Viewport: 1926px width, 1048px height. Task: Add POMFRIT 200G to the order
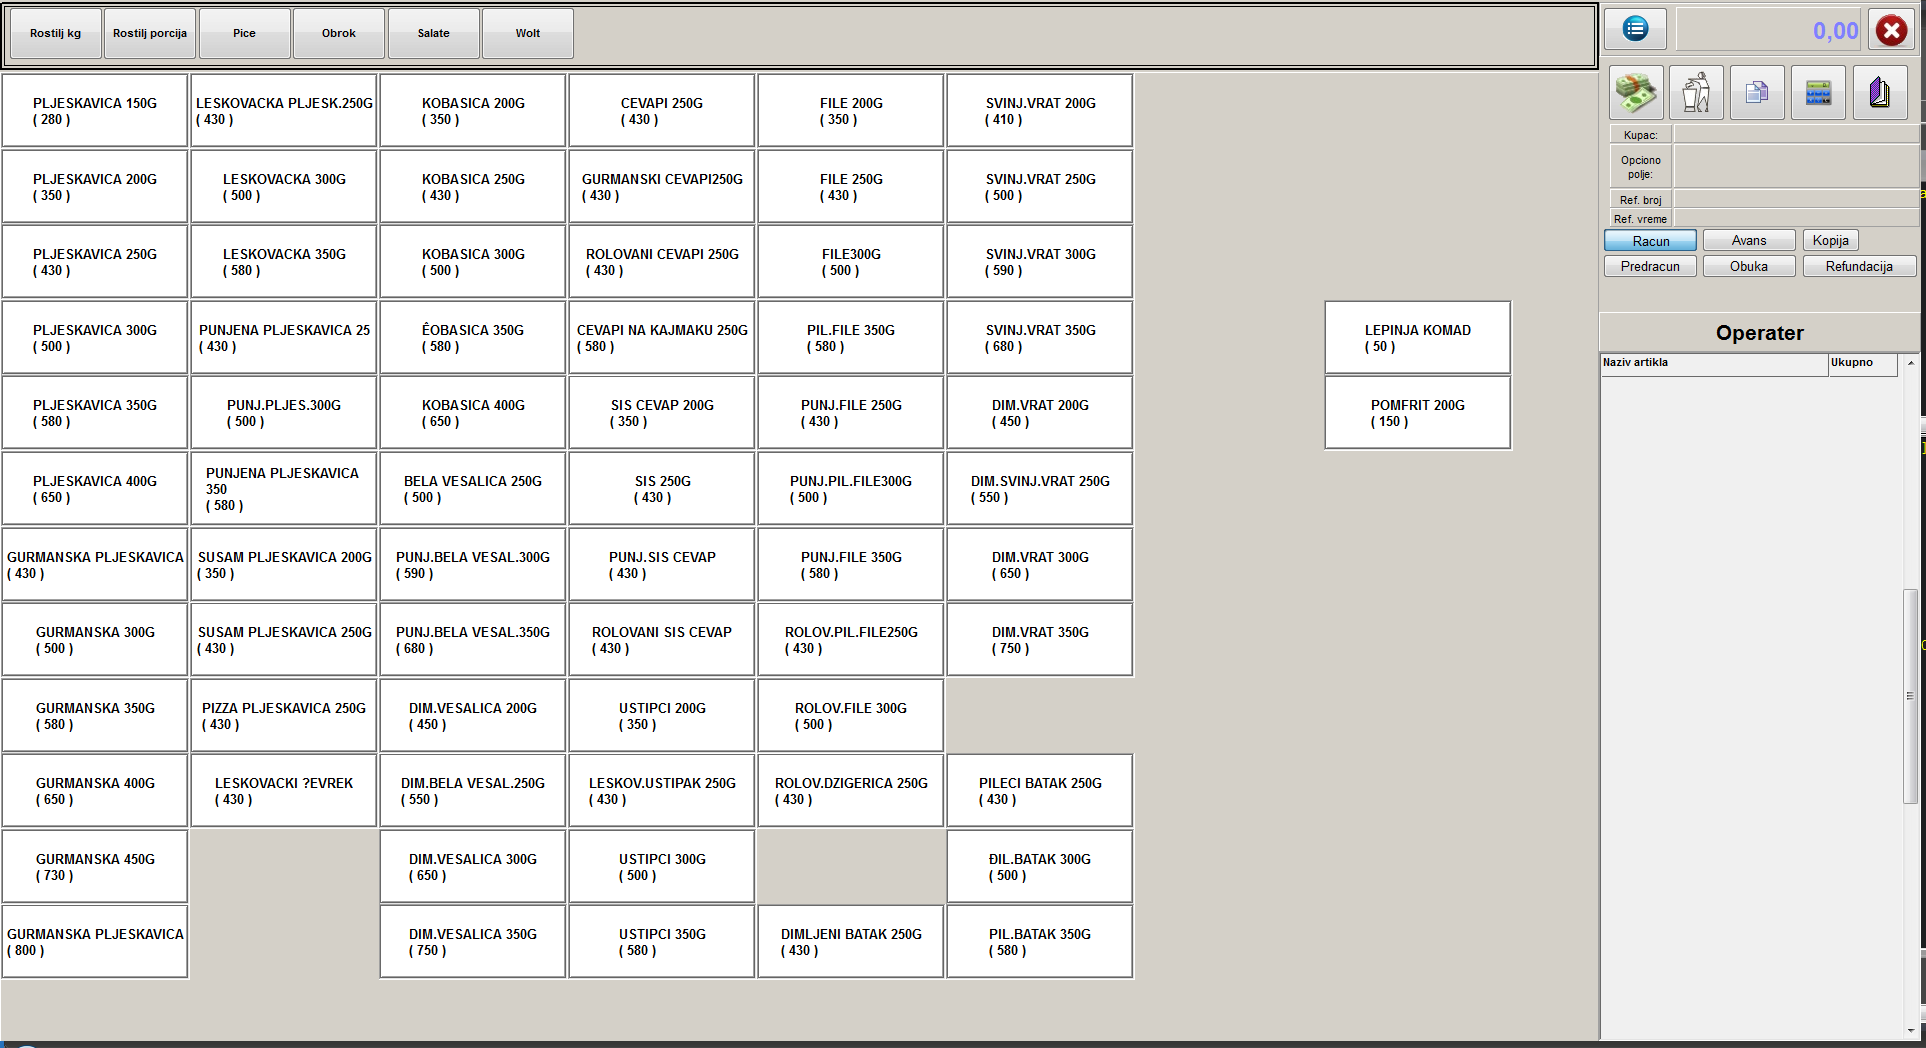[1417, 413]
